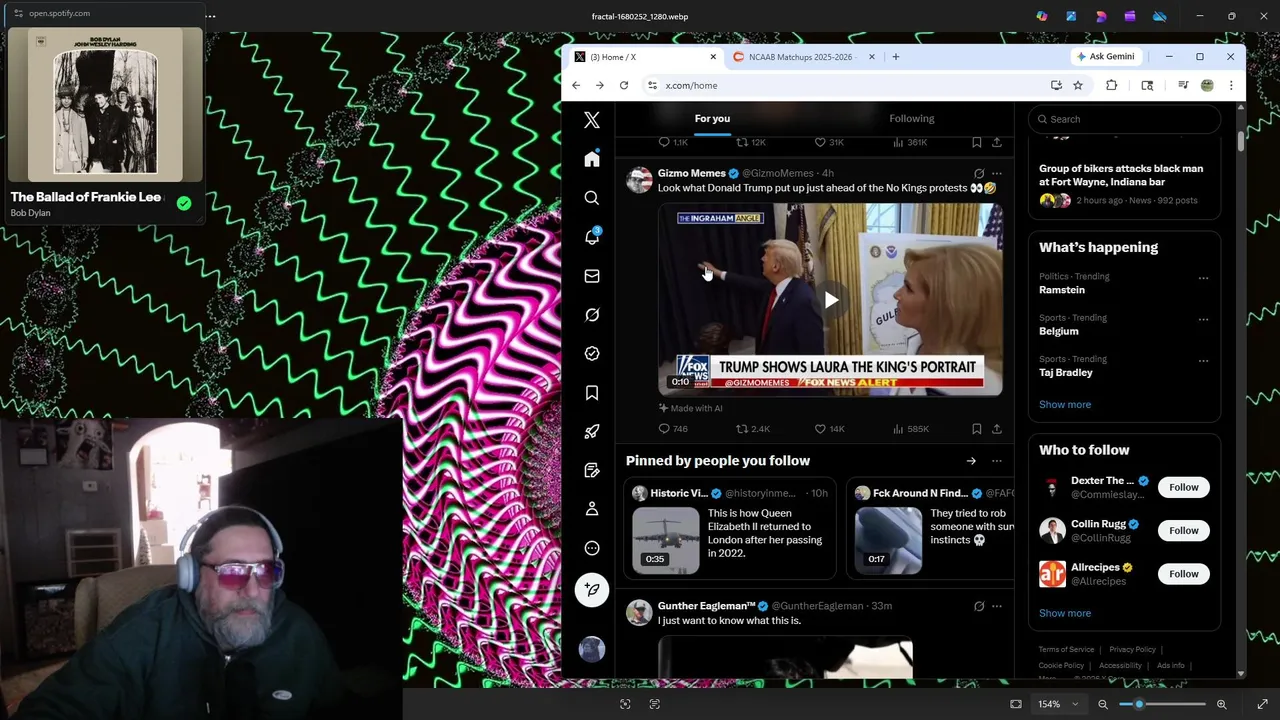Screen dimensions: 1280x720
Task: Open zoom percentage dropdown showing 154%
Action: [x=1058, y=704]
